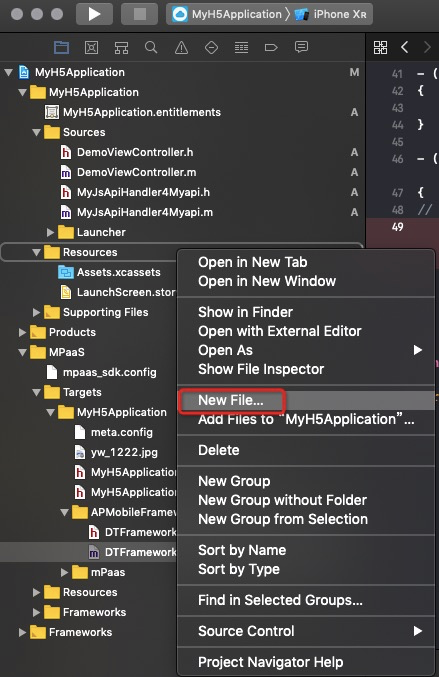Click the entitlements file icon
Viewport: 439px width, 677px height.
point(52,112)
